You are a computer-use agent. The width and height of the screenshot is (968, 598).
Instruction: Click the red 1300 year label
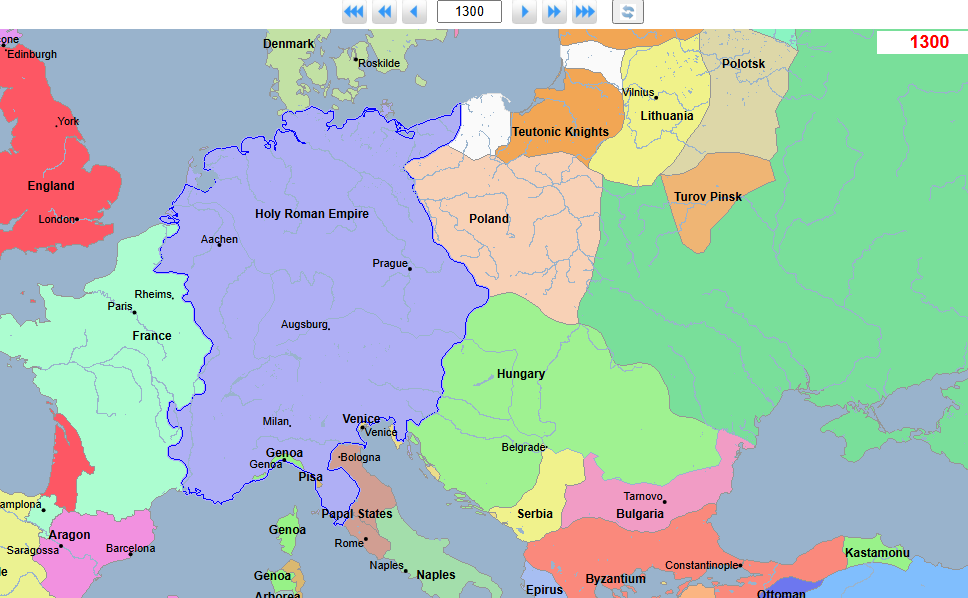click(929, 42)
